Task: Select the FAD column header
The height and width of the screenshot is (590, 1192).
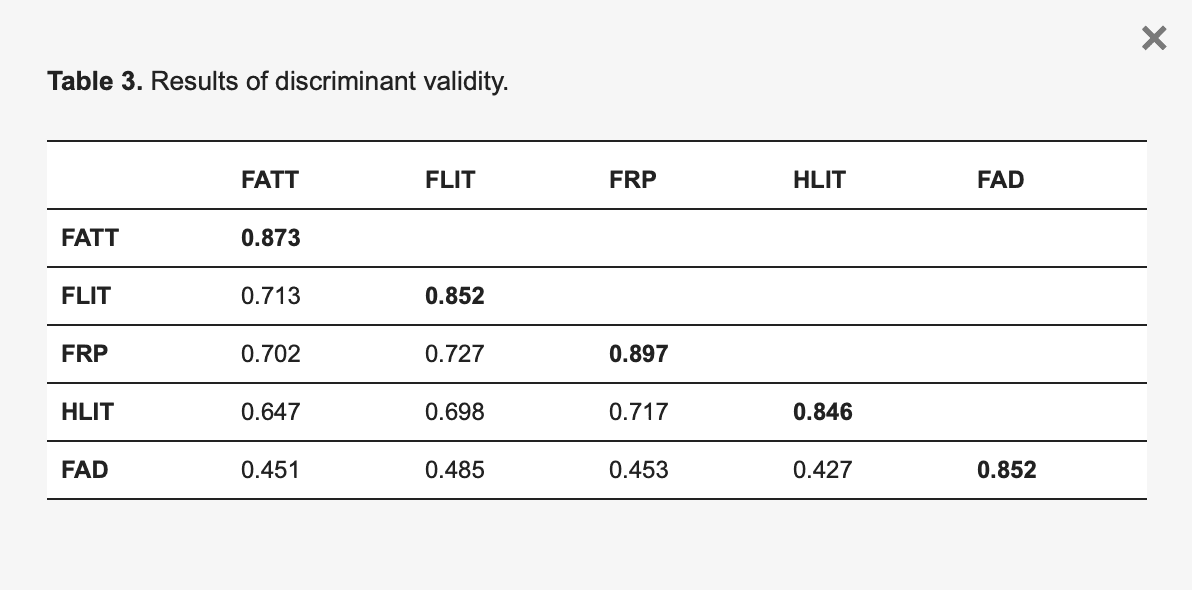Action: [x=1001, y=180]
